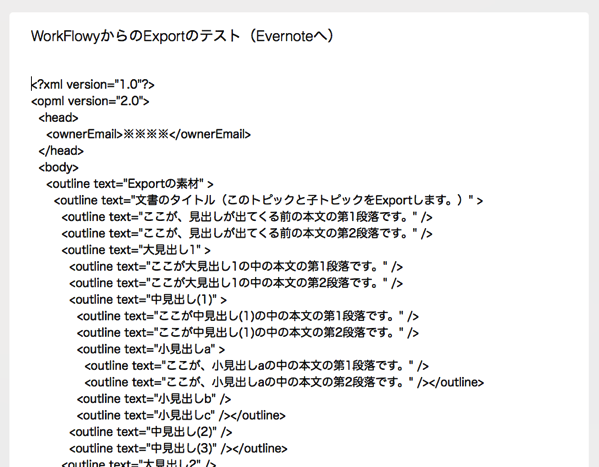Viewport: 599px width, 467px height.
Task: Click the opening '<head>' tag line
Action: (x=58, y=118)
